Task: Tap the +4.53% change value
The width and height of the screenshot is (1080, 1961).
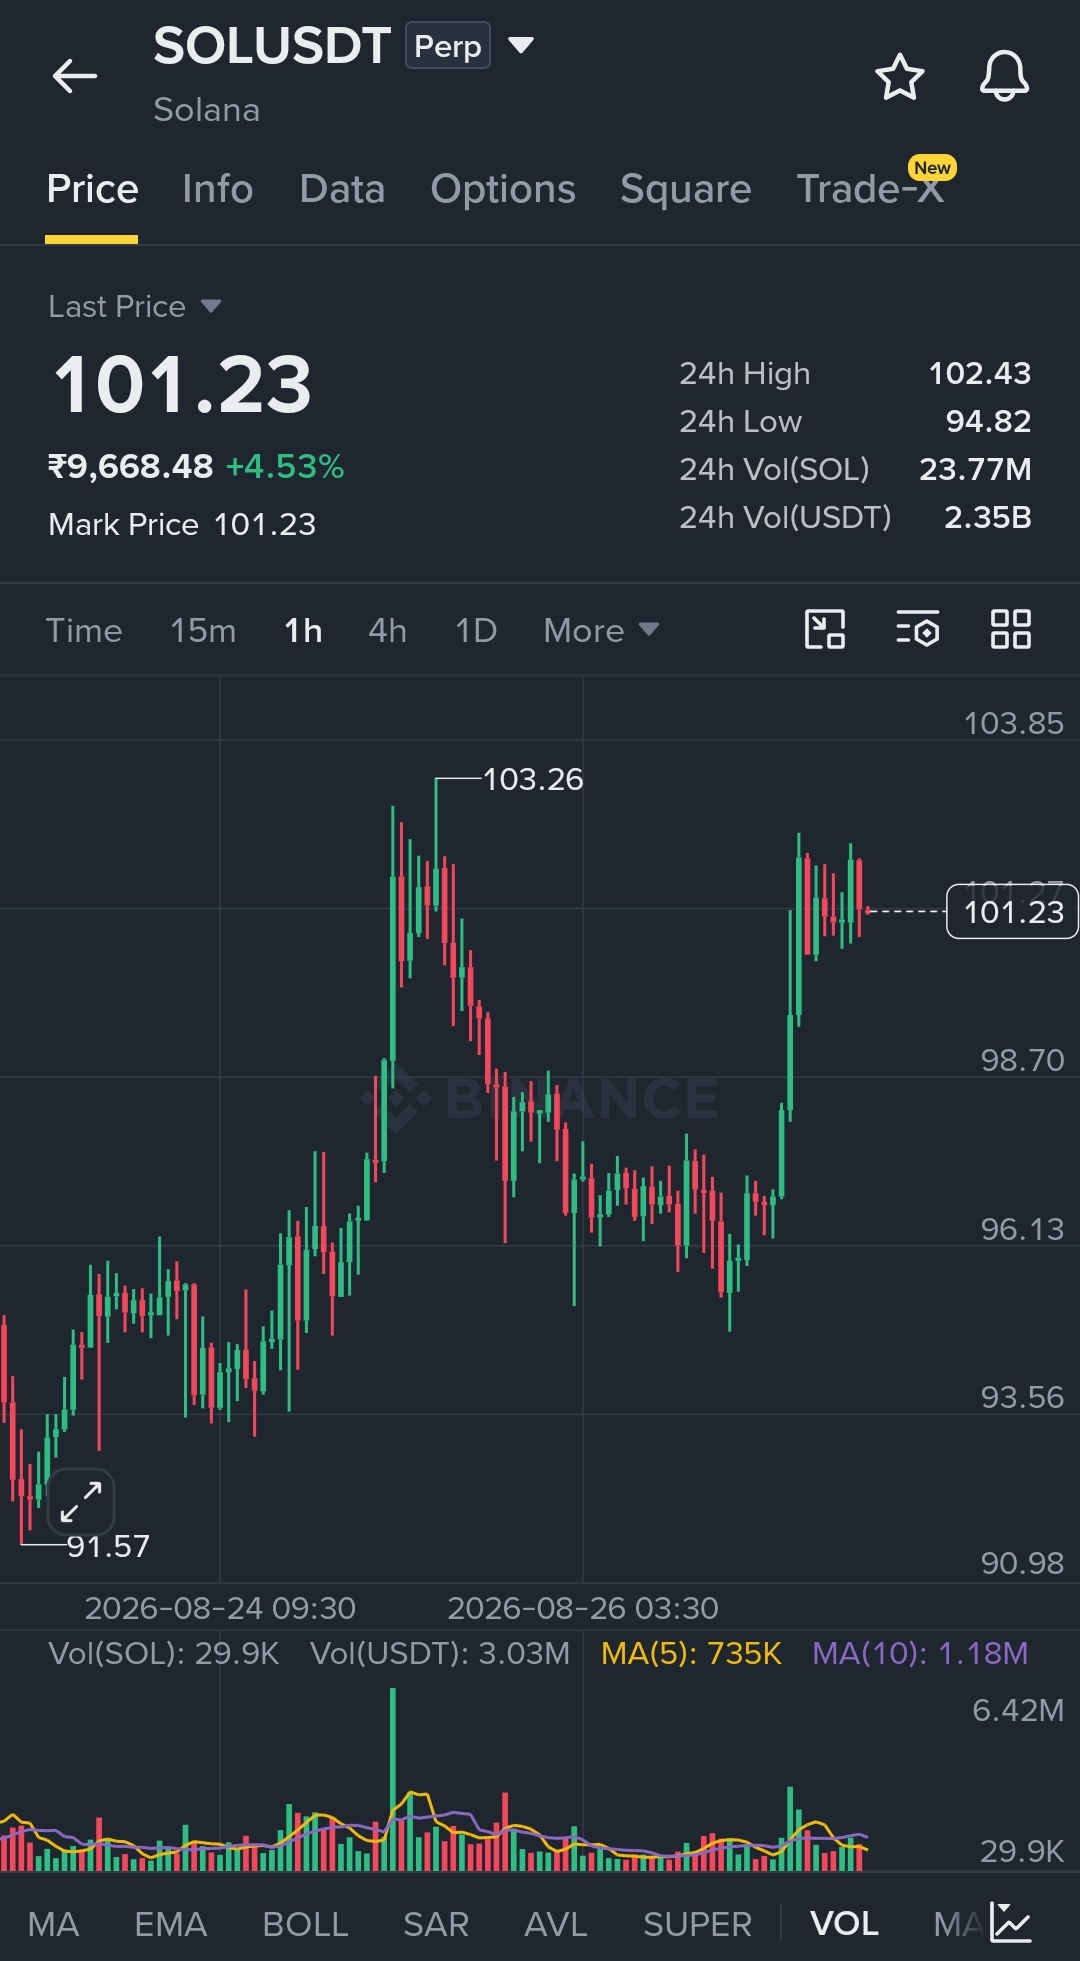Action: click(x=285, y=466)
